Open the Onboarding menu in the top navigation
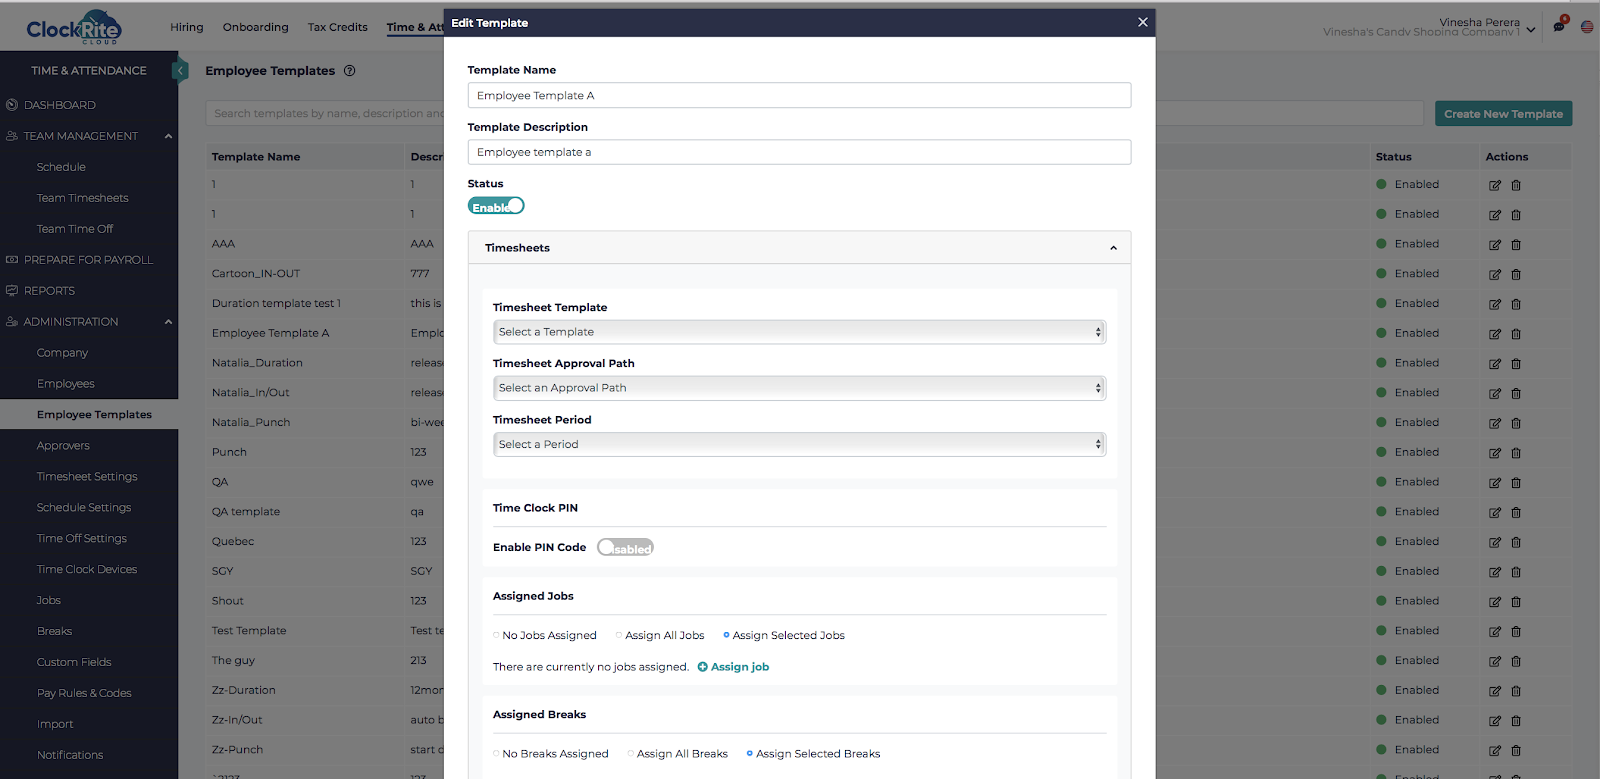The height and width of the screenshot is (779, 1600). pyautogui.click(x=255, y=27)
